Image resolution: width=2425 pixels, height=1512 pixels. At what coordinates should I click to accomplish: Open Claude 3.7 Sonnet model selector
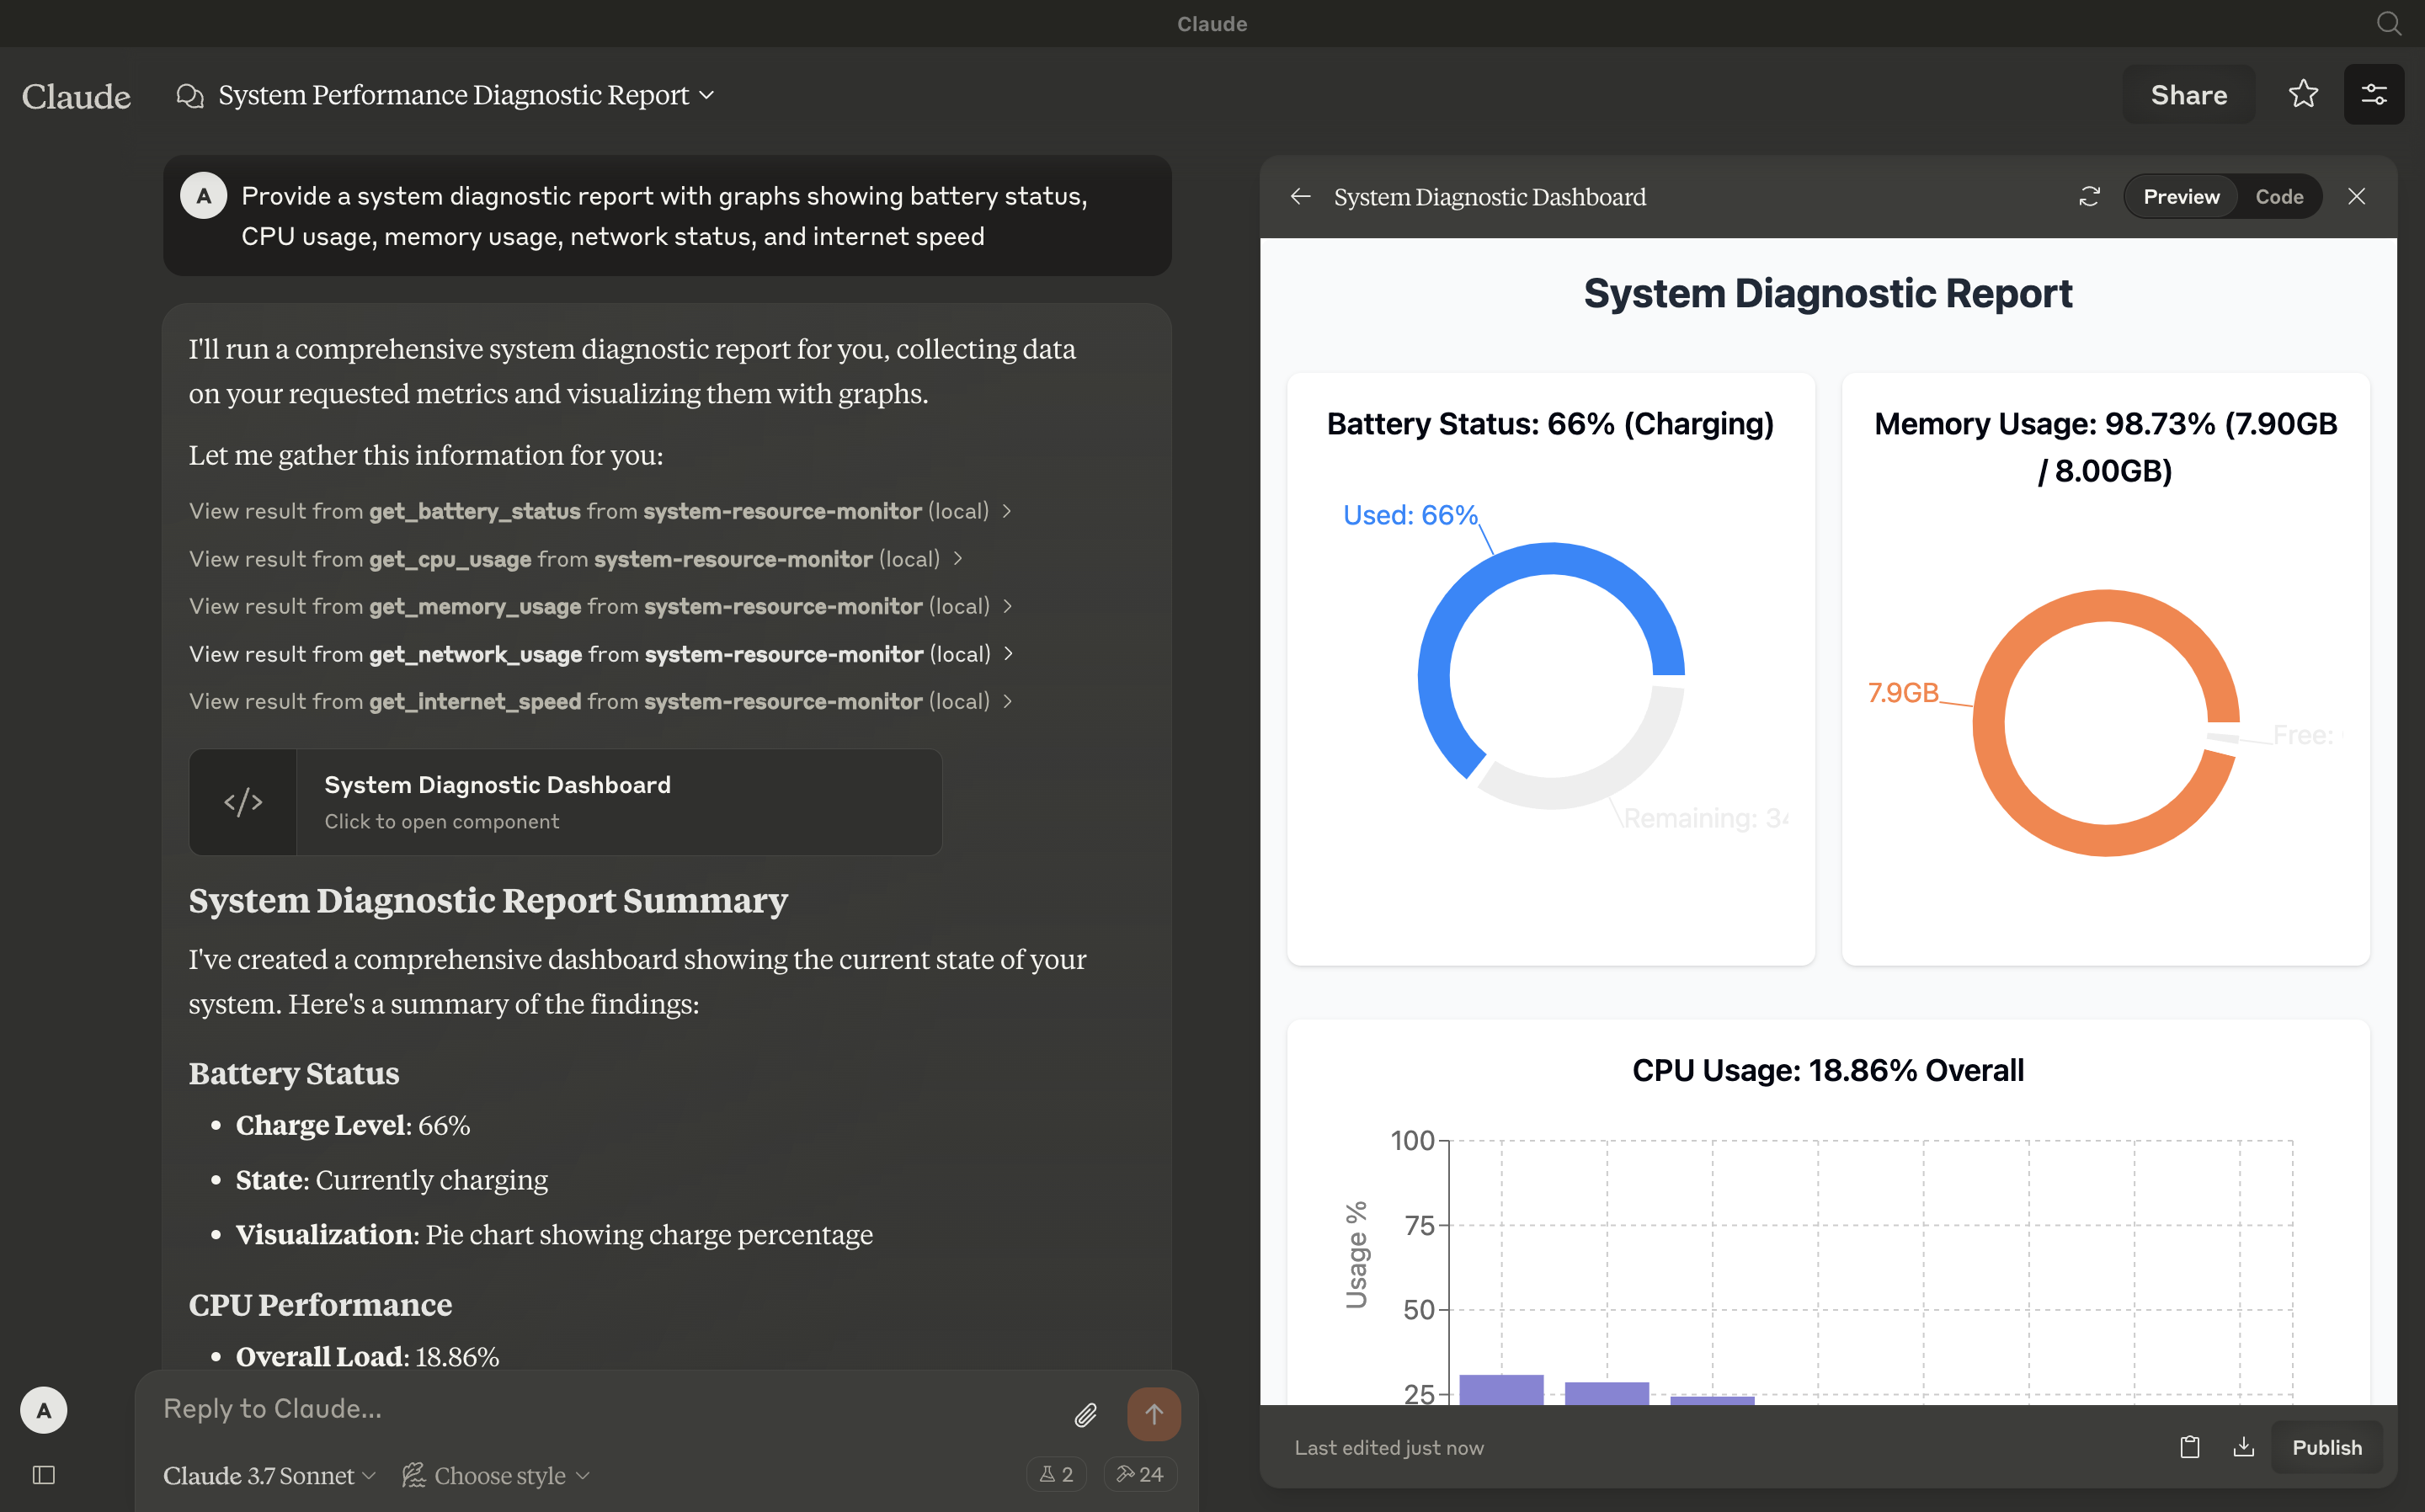[269, 1475]
